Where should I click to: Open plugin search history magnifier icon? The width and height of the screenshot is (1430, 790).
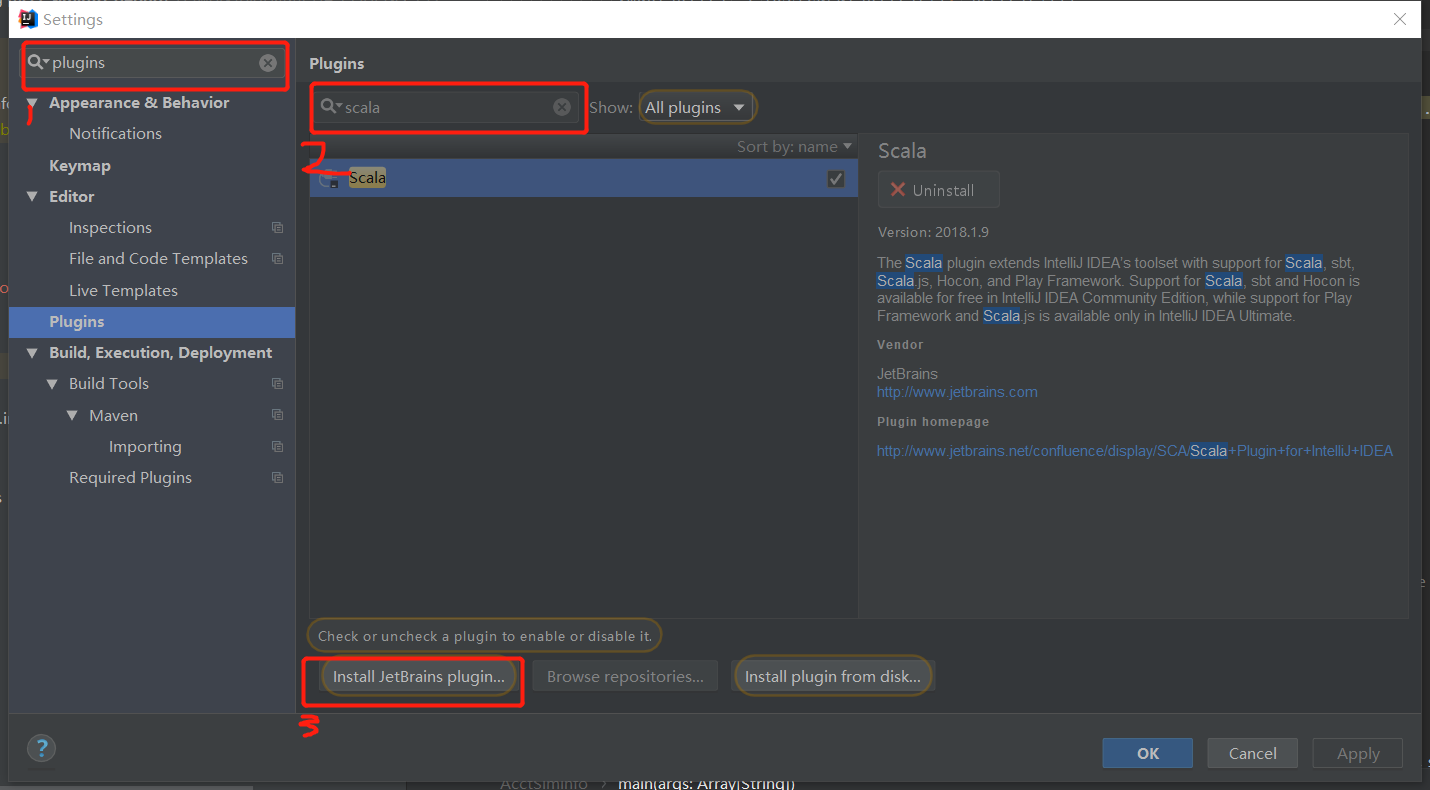click(x=329, y=107)
